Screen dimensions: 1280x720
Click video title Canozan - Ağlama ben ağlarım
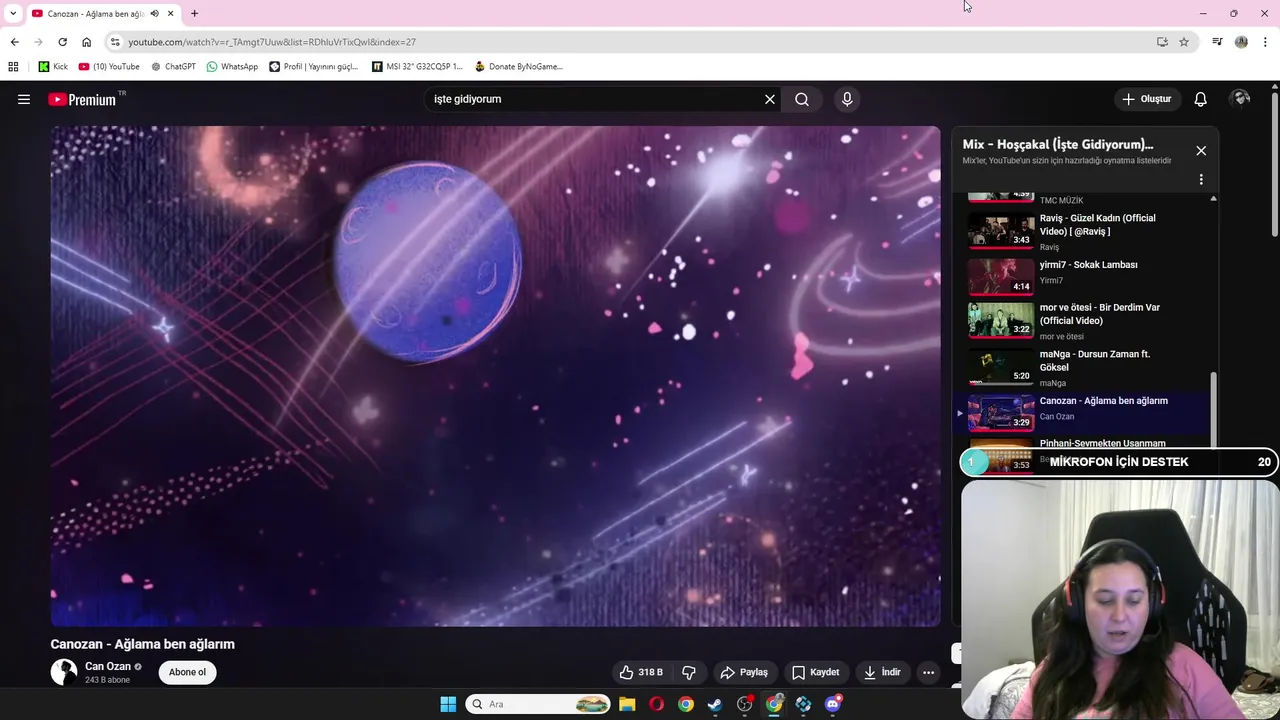[x=143, y=644]
